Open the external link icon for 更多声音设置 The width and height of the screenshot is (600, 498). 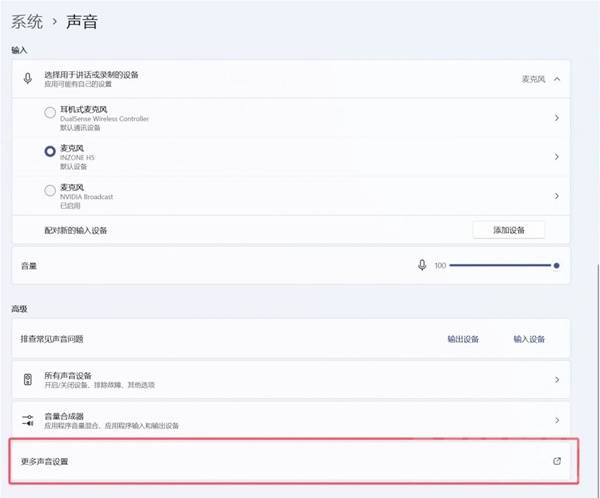click(557, 461)
